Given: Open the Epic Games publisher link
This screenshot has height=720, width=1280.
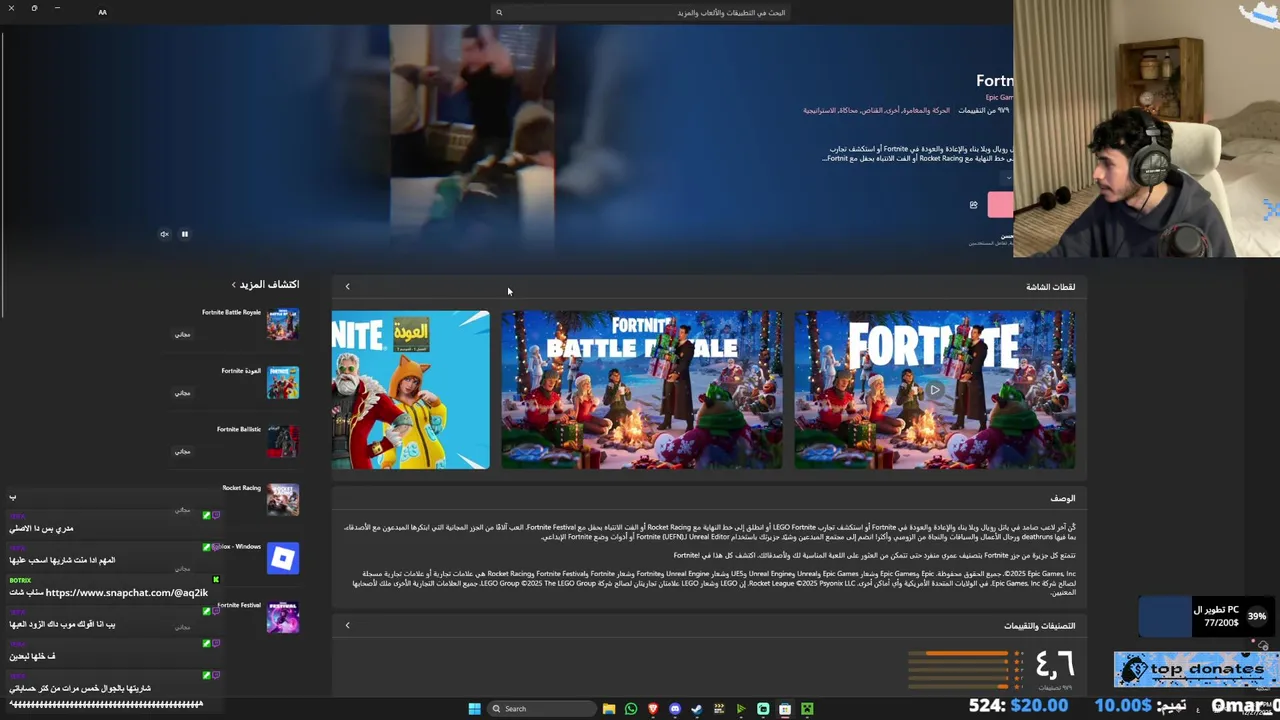Looking at the screenshot, I should coord(999,97).
